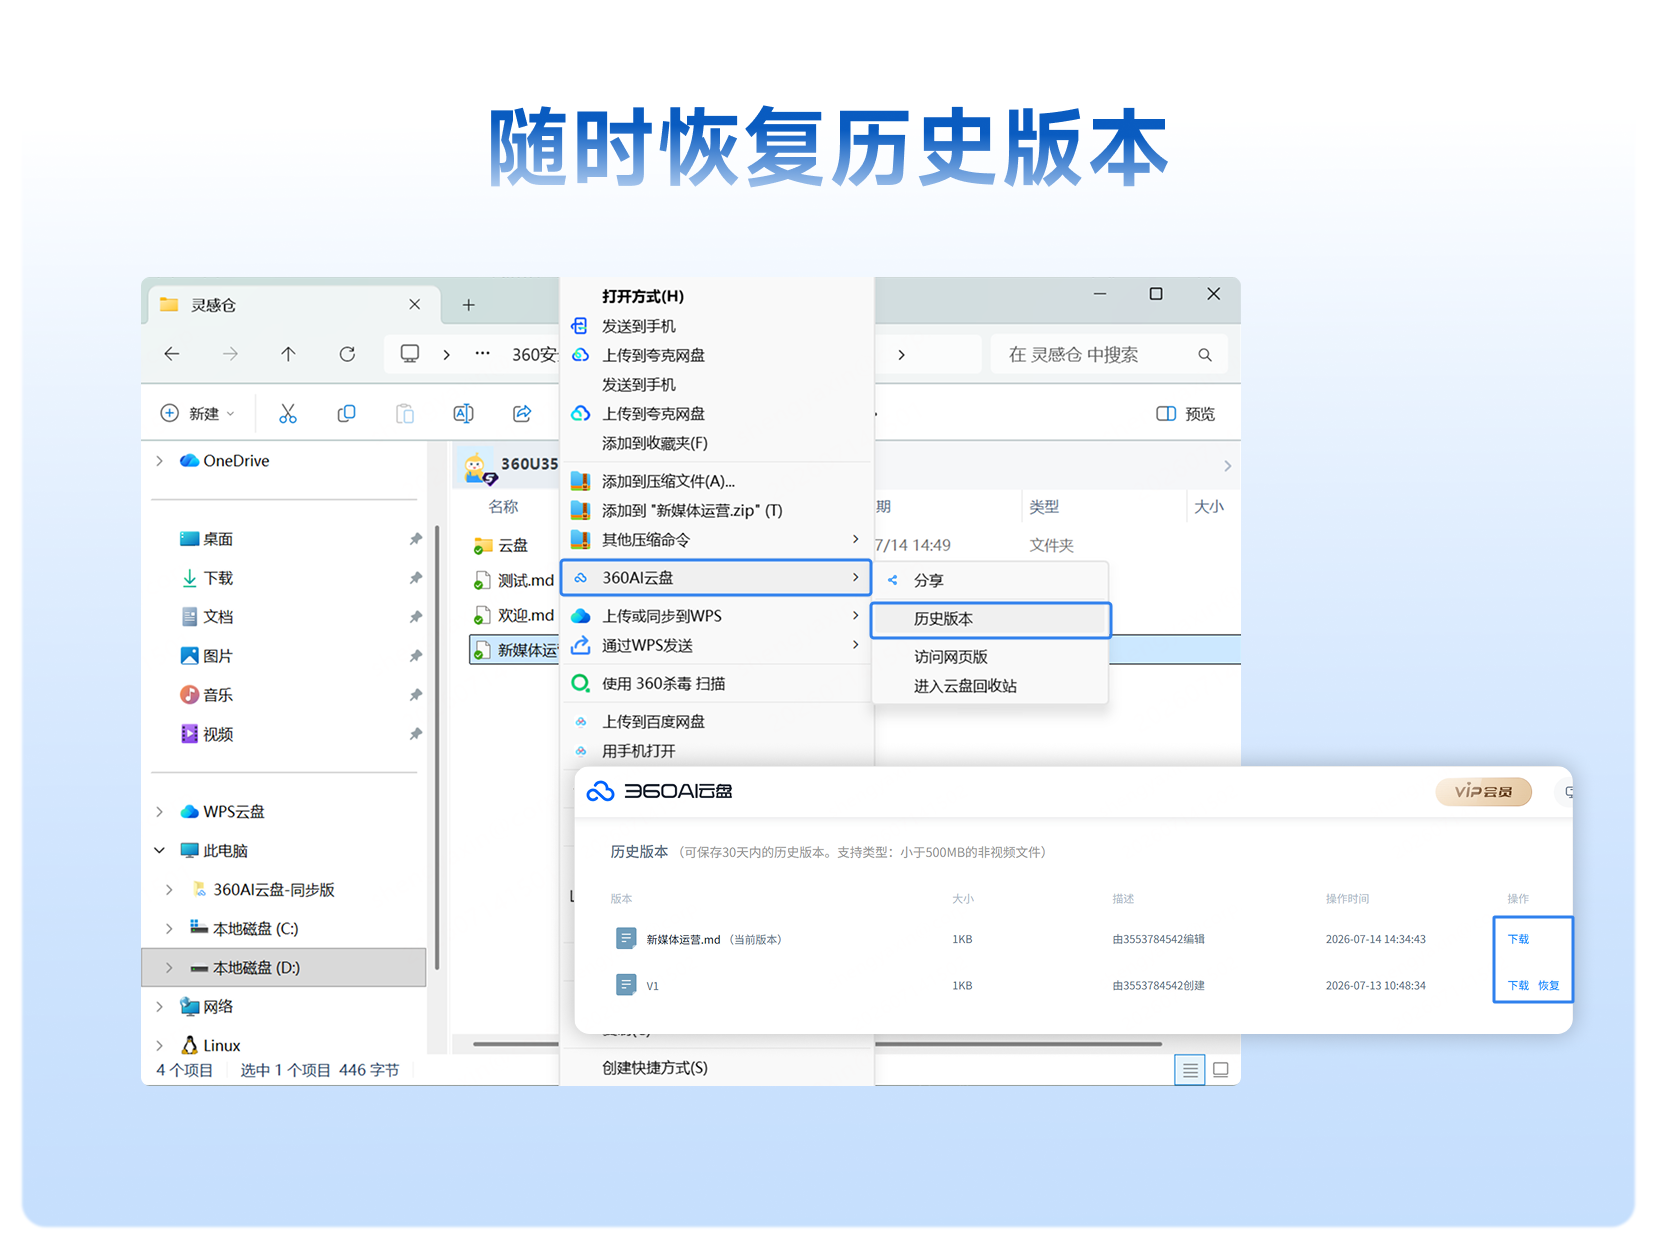Click the VIP会员 button
Viewport: 1656px width, 1242px height.
coord(1484,792)
